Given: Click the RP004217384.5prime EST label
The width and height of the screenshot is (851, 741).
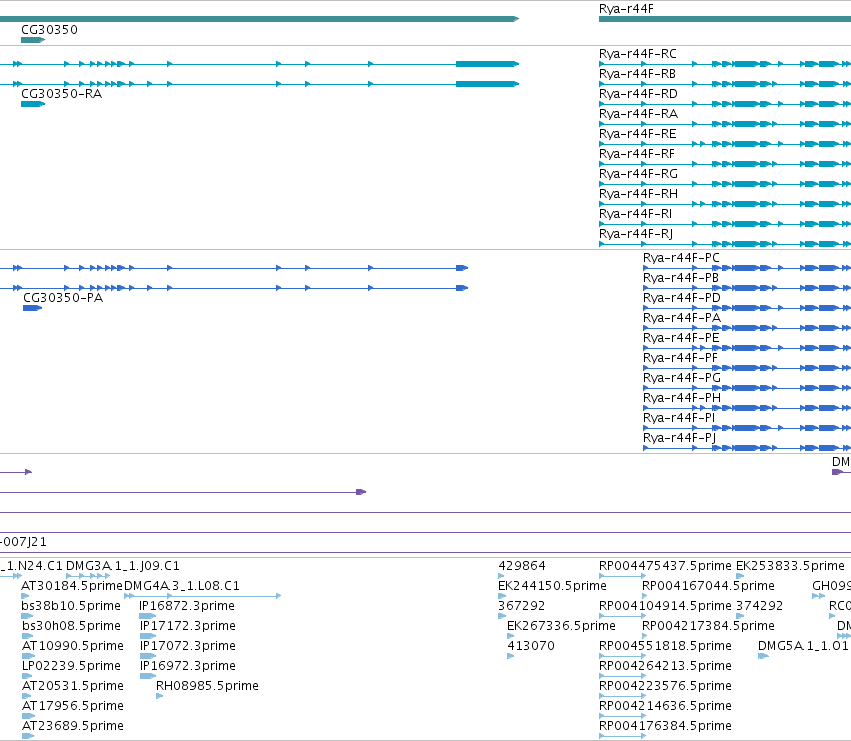Looking at the screenshot, I should click(708, 626).
